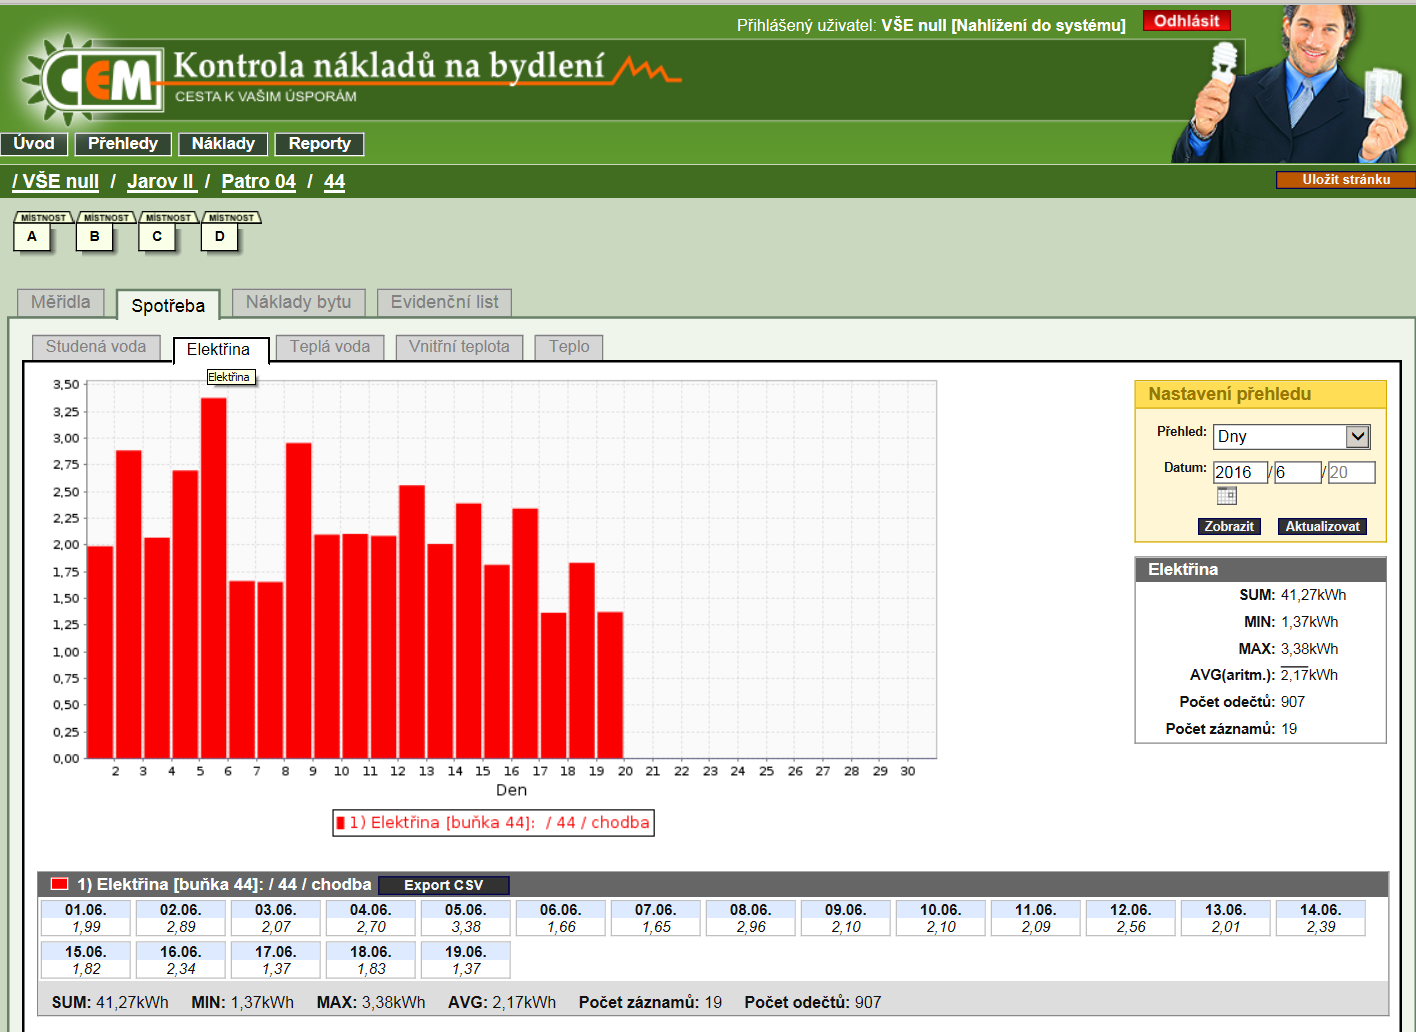The width and height of the screenshot is (1416, 1032).
Task: Switch to the Spotřeba tab
Action: tap(168, 305)
